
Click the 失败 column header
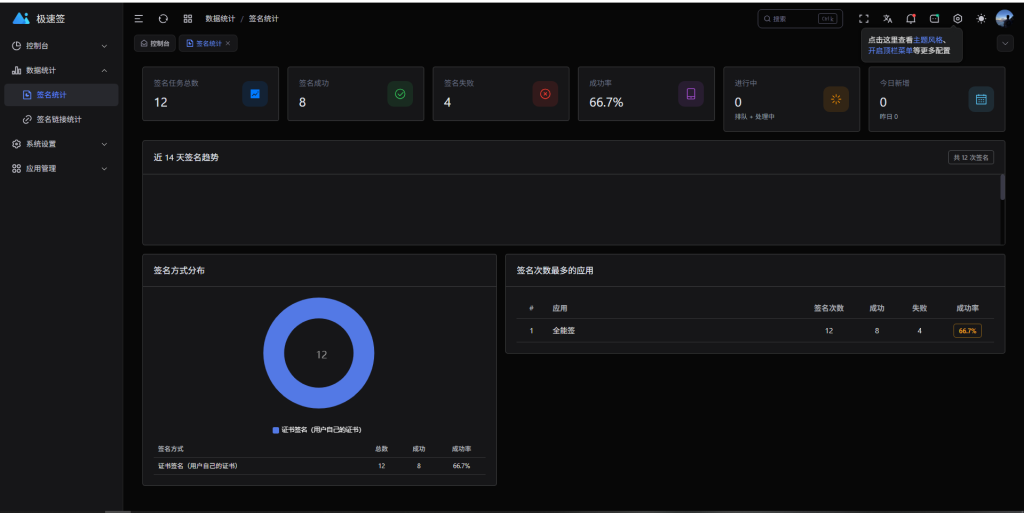920,308
